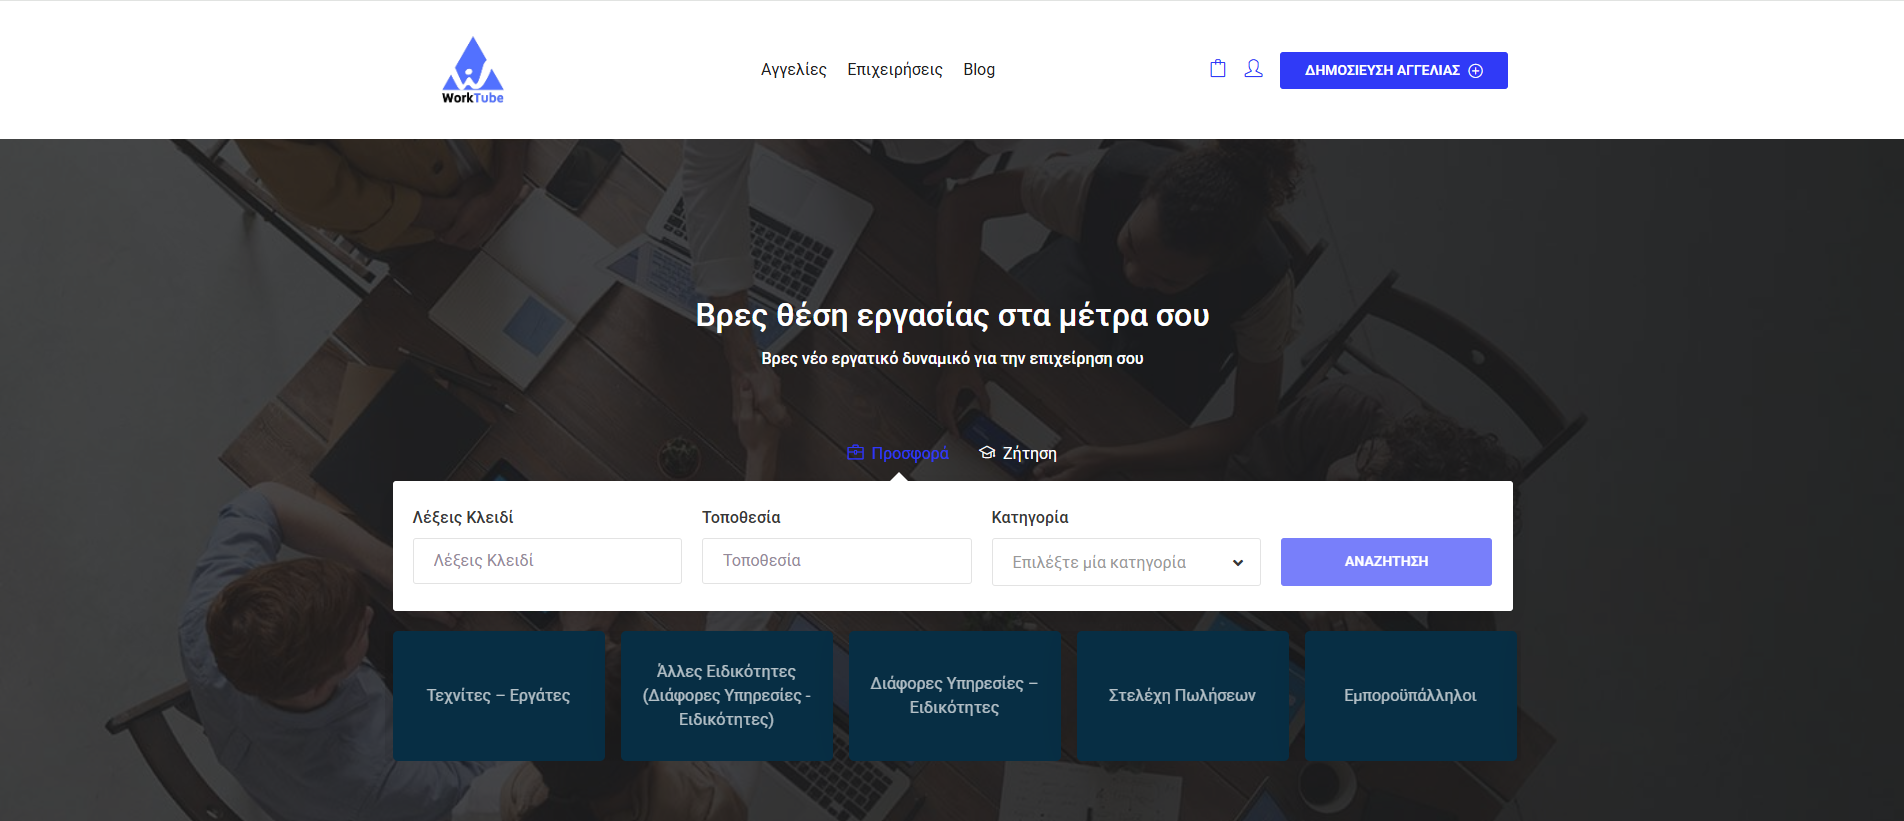Viewport: 1904px width, 821px height.
Task: Open the shopping bag cart icon
Action: coord(1217,69)
